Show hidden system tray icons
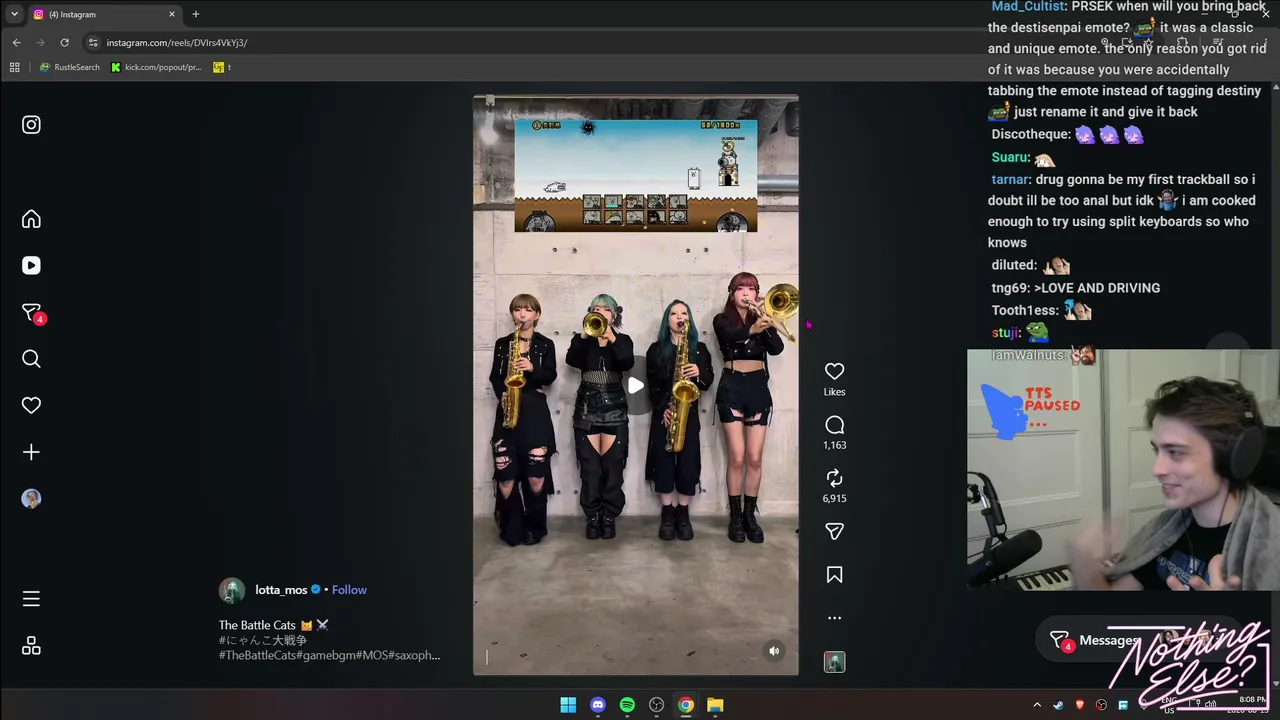1280x720 pixels. [x=1037, y=705]
